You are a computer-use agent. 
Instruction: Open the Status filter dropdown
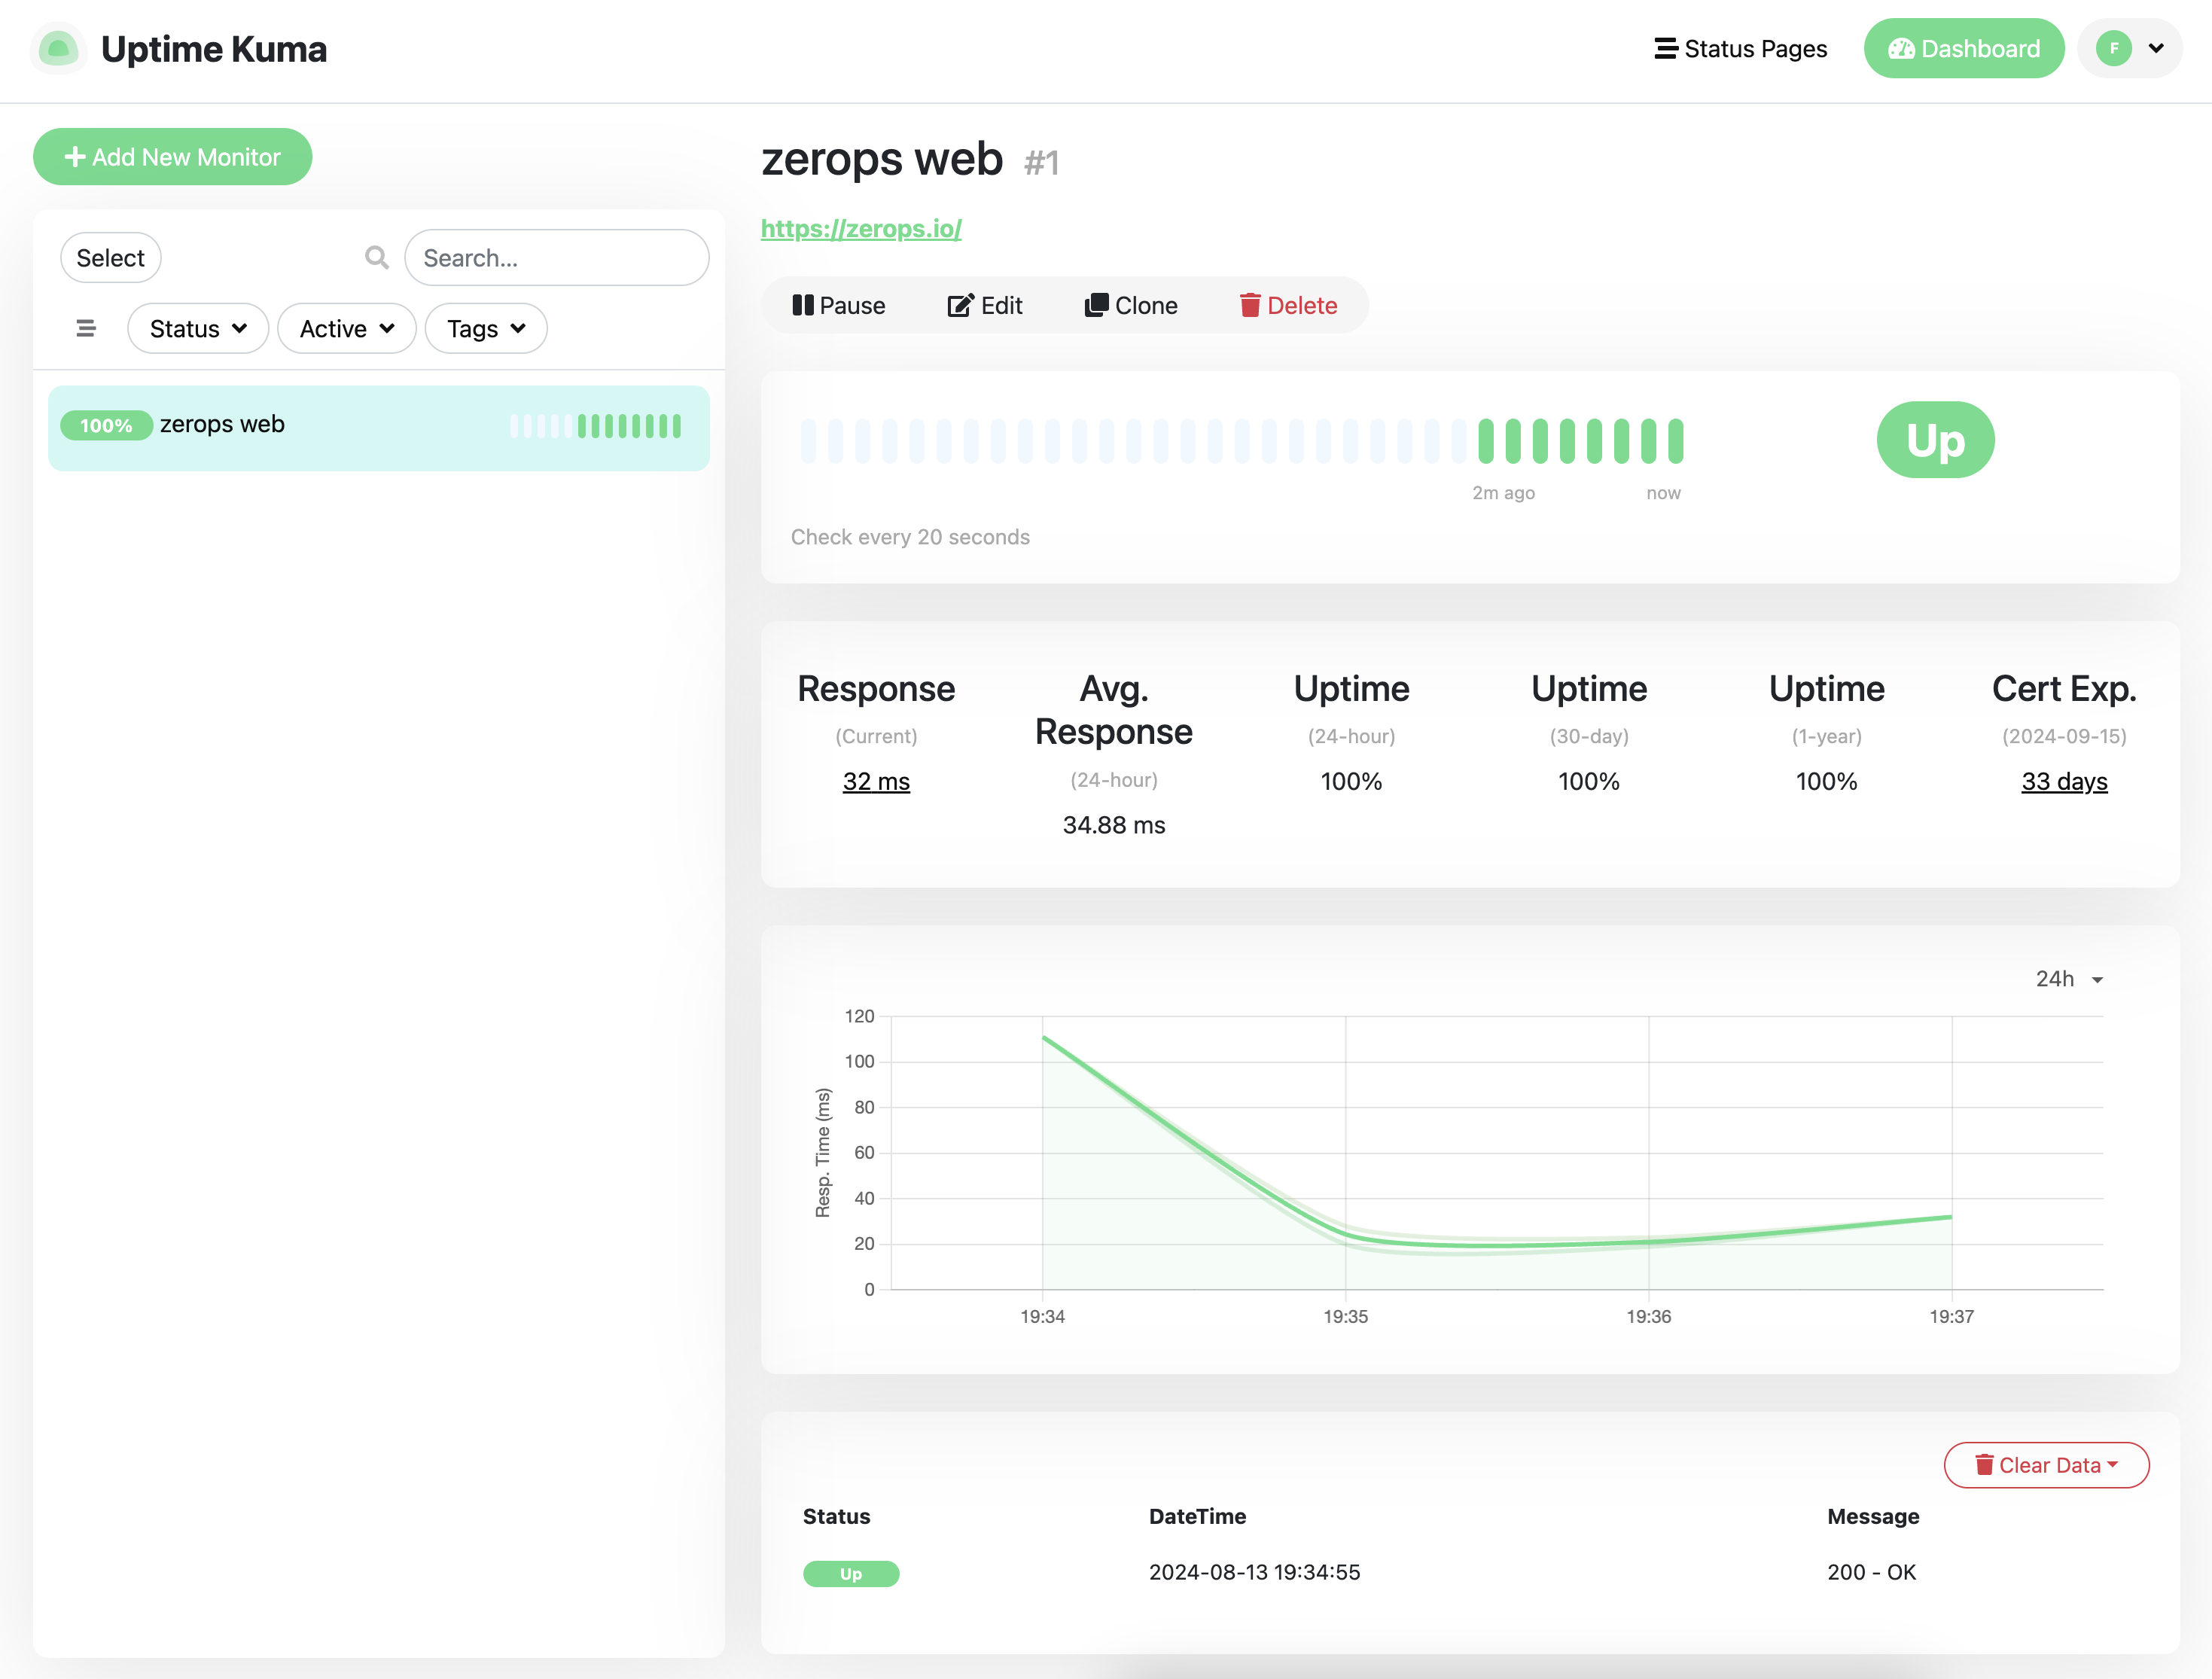(197, 328)
